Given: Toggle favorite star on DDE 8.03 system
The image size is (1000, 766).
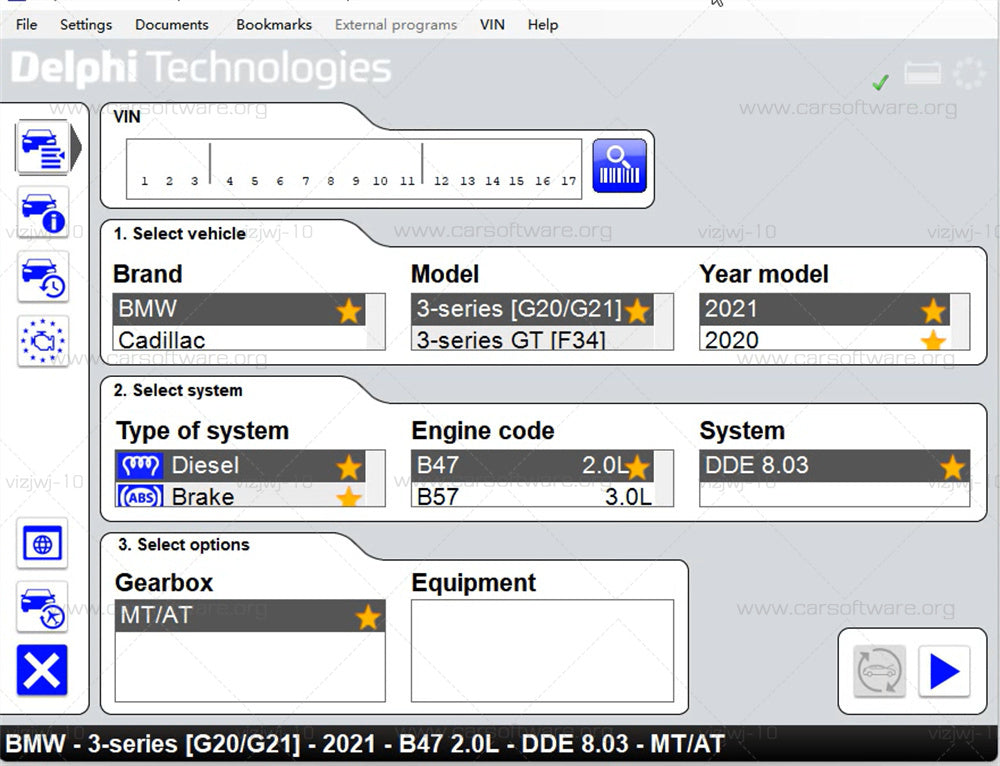Looking at the screenshot, I should 952,468.
